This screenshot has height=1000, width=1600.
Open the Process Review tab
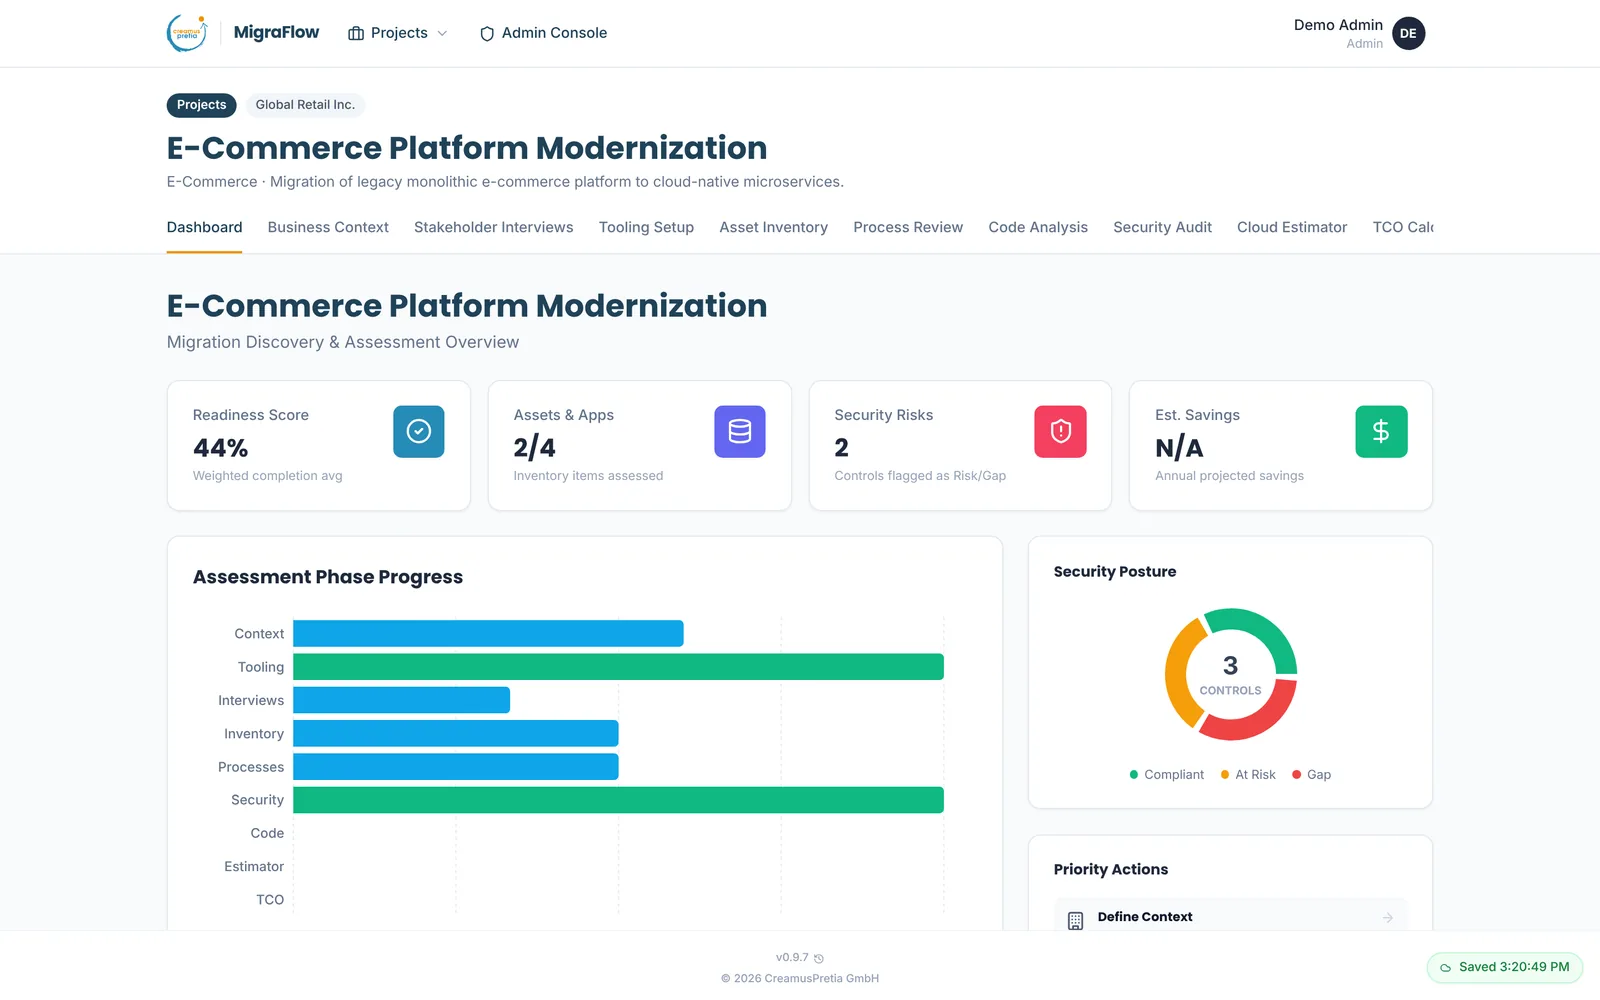[908, 227]
